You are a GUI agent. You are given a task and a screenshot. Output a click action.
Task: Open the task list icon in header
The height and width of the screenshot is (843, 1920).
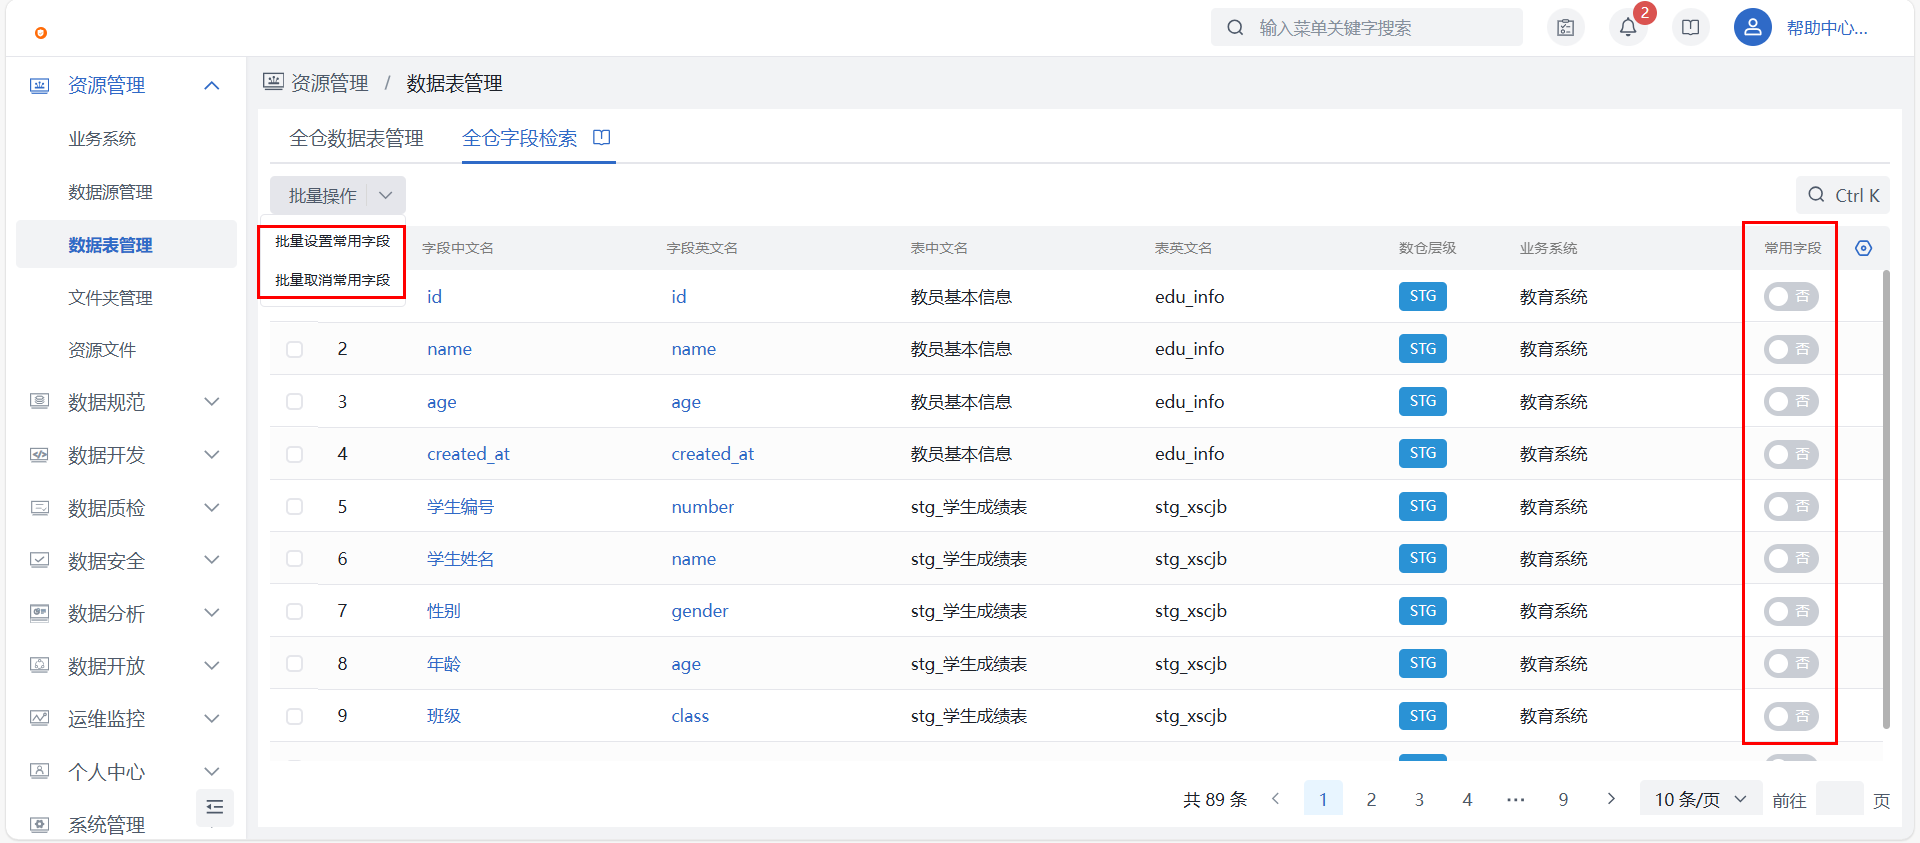pyautogui.click(x=1566, y=28)
